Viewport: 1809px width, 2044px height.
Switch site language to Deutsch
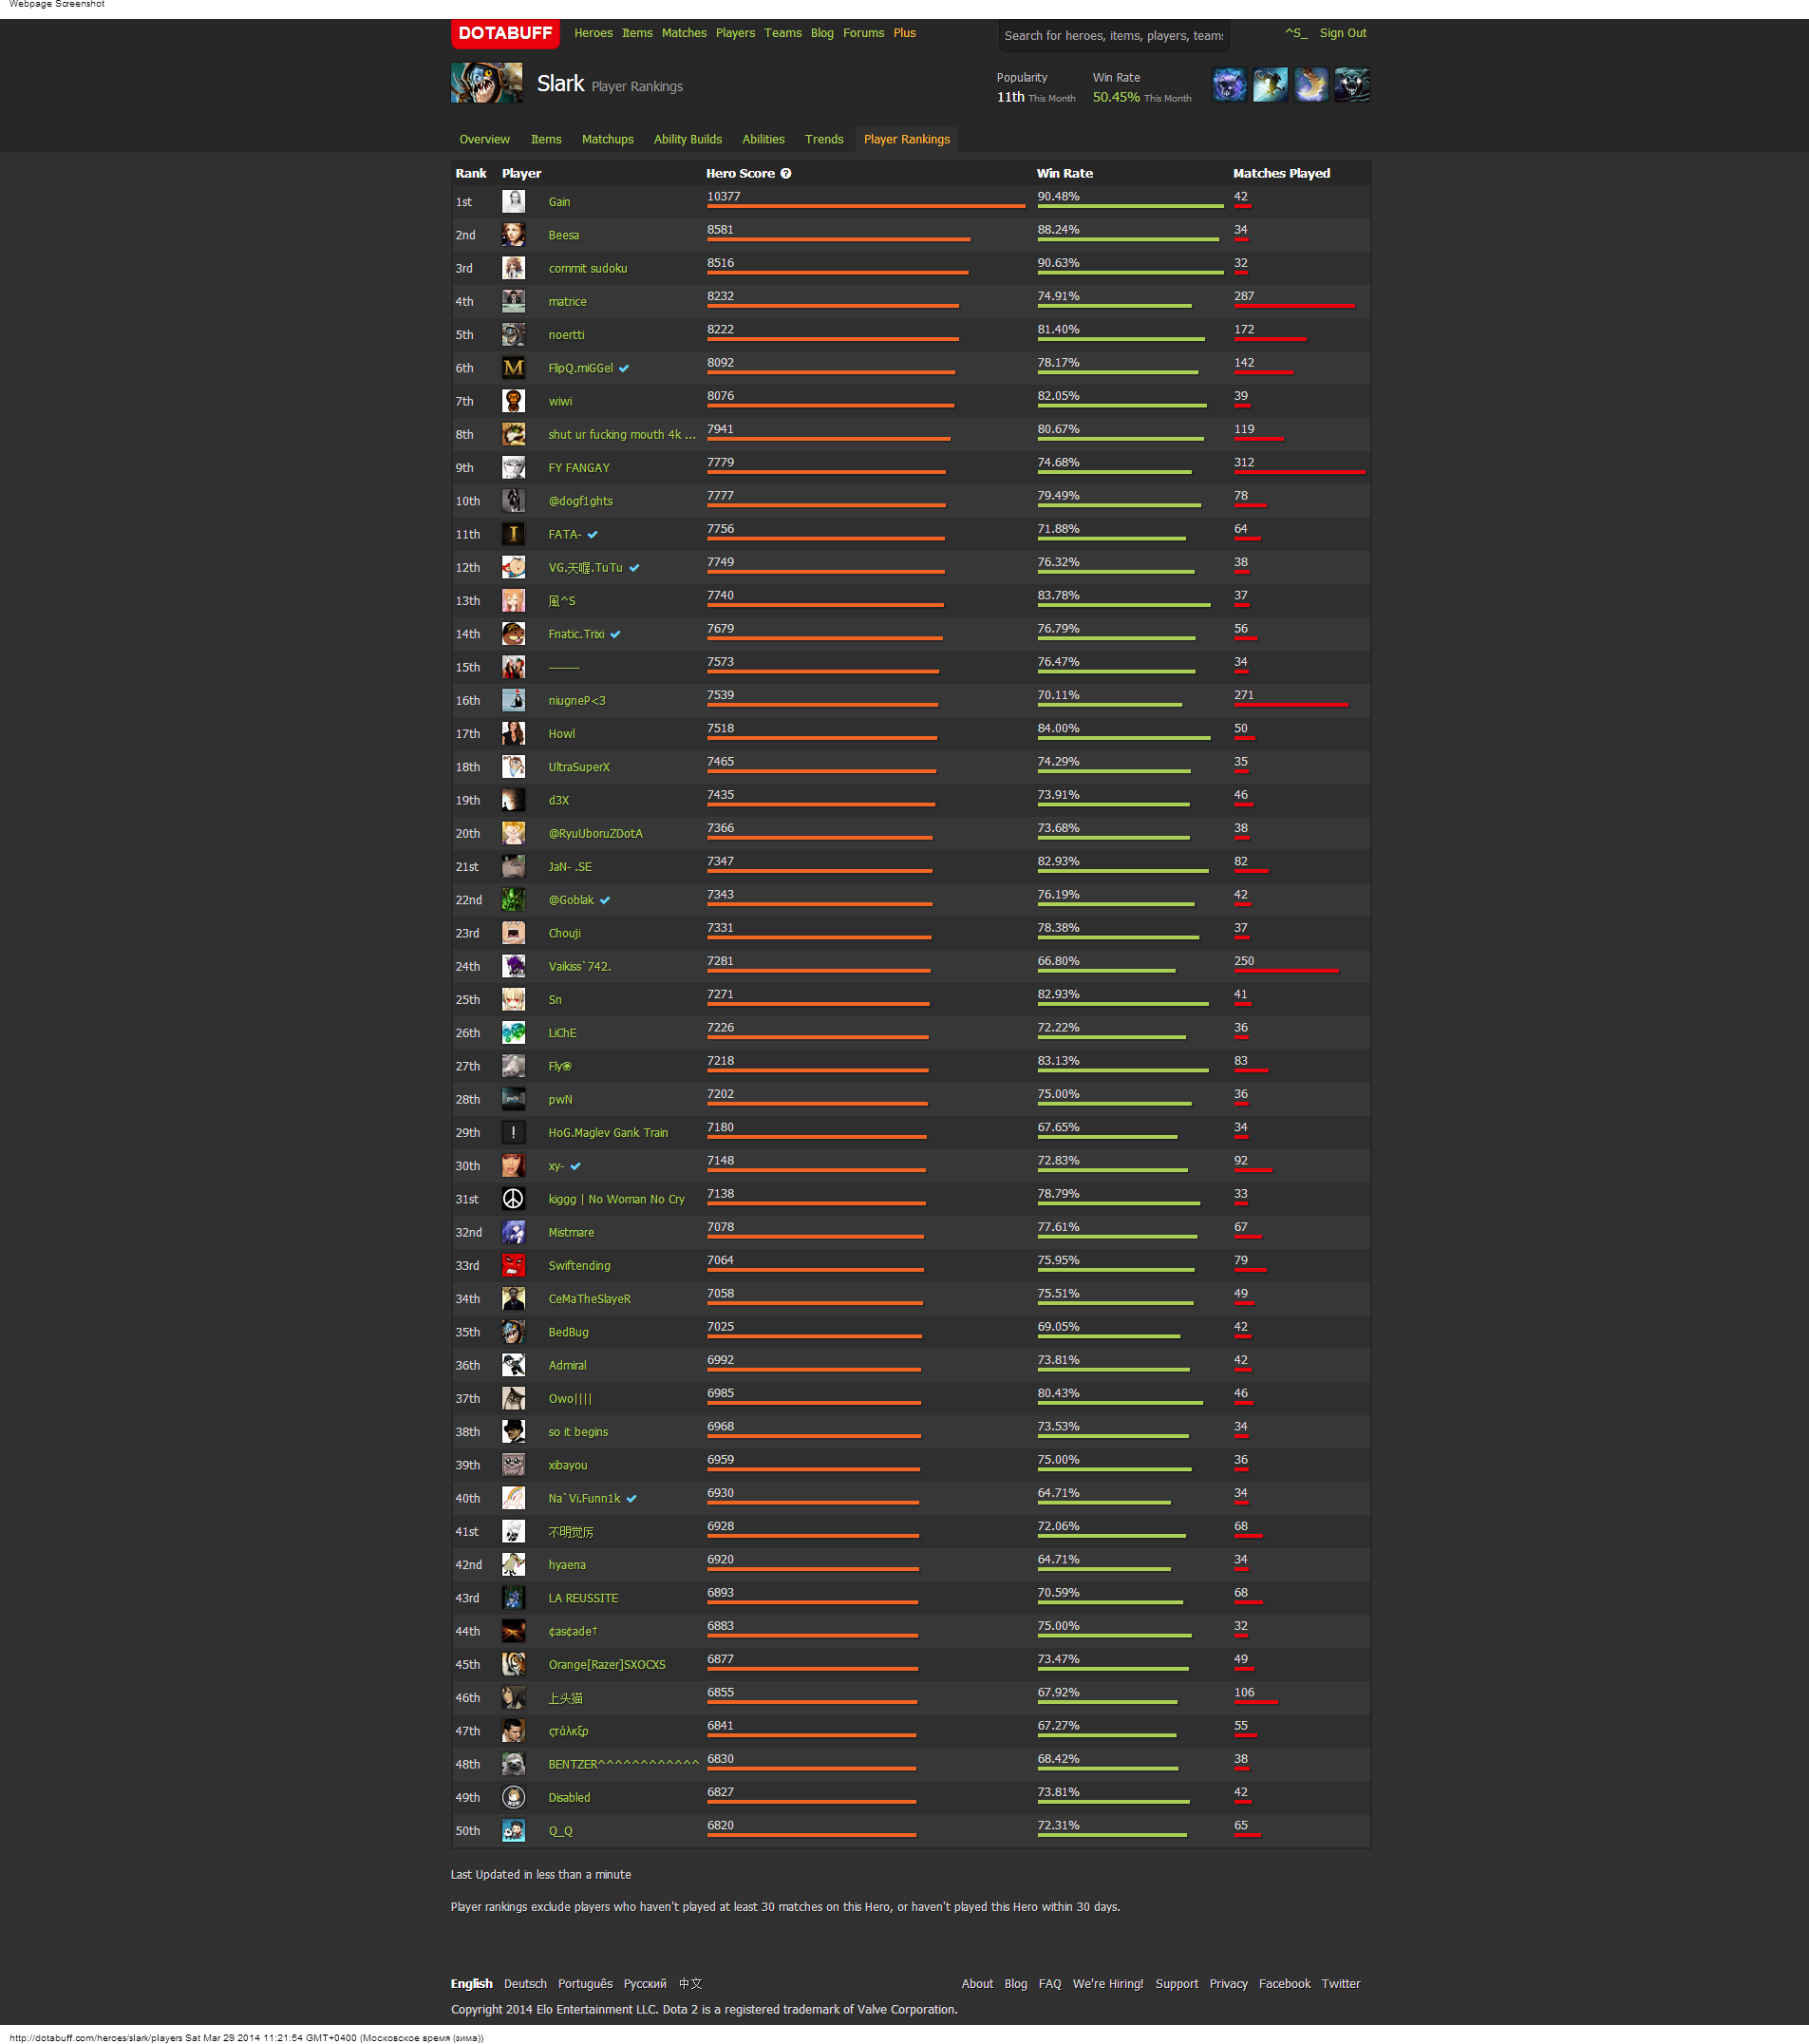(525, 1984)
